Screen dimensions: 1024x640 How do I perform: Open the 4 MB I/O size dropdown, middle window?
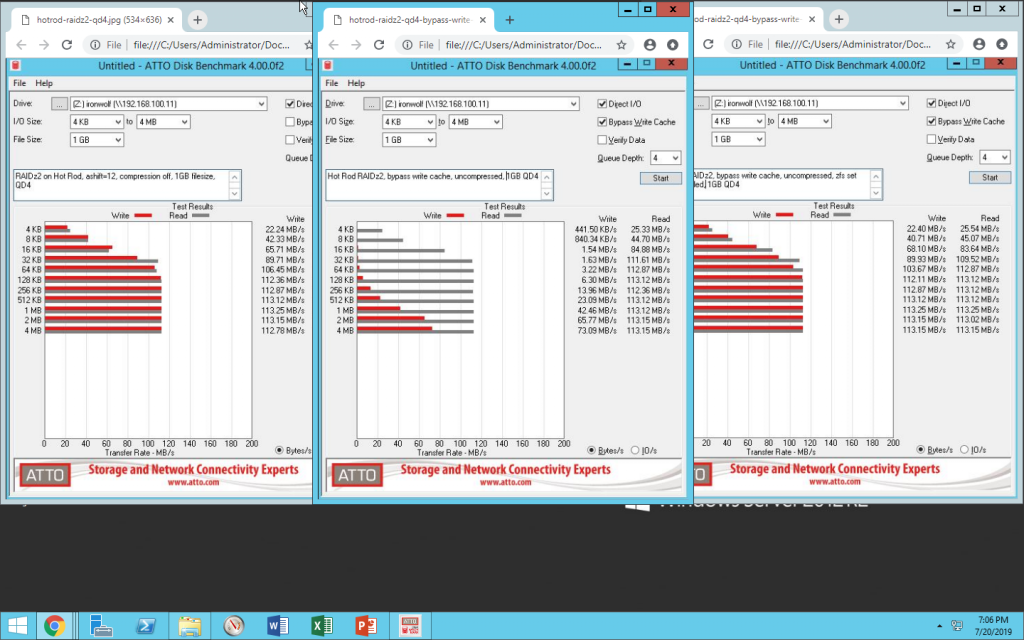pyautogui.click(x=475, y=121)
